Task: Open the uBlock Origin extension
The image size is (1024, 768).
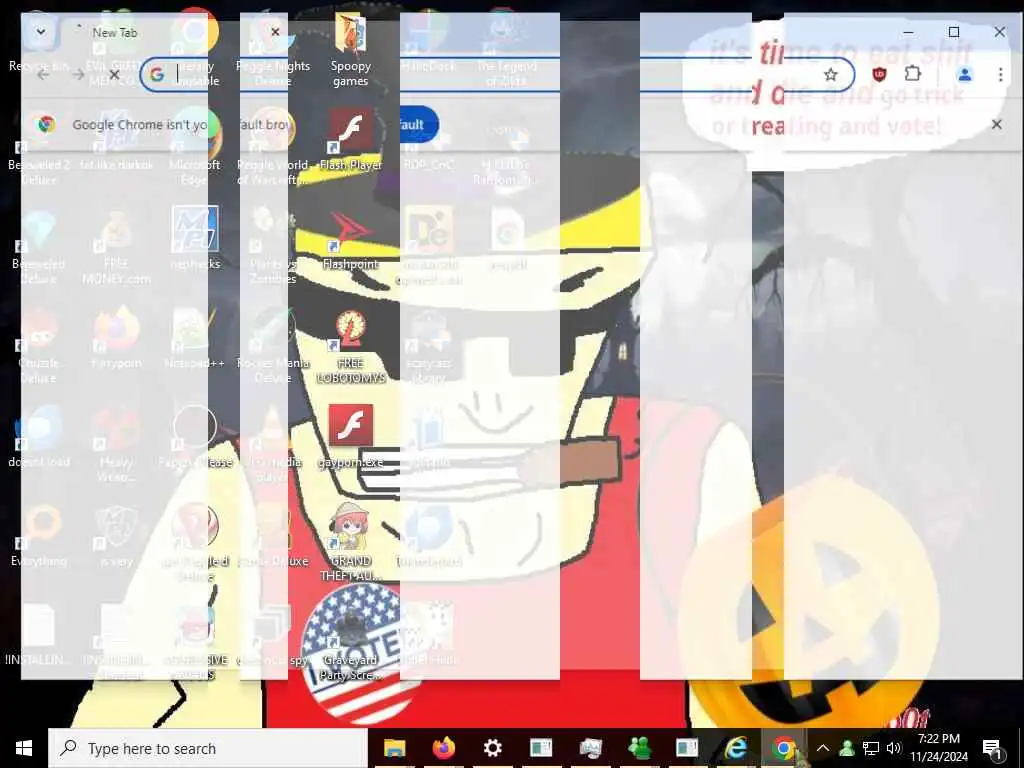Action: [x=879, y=74]
